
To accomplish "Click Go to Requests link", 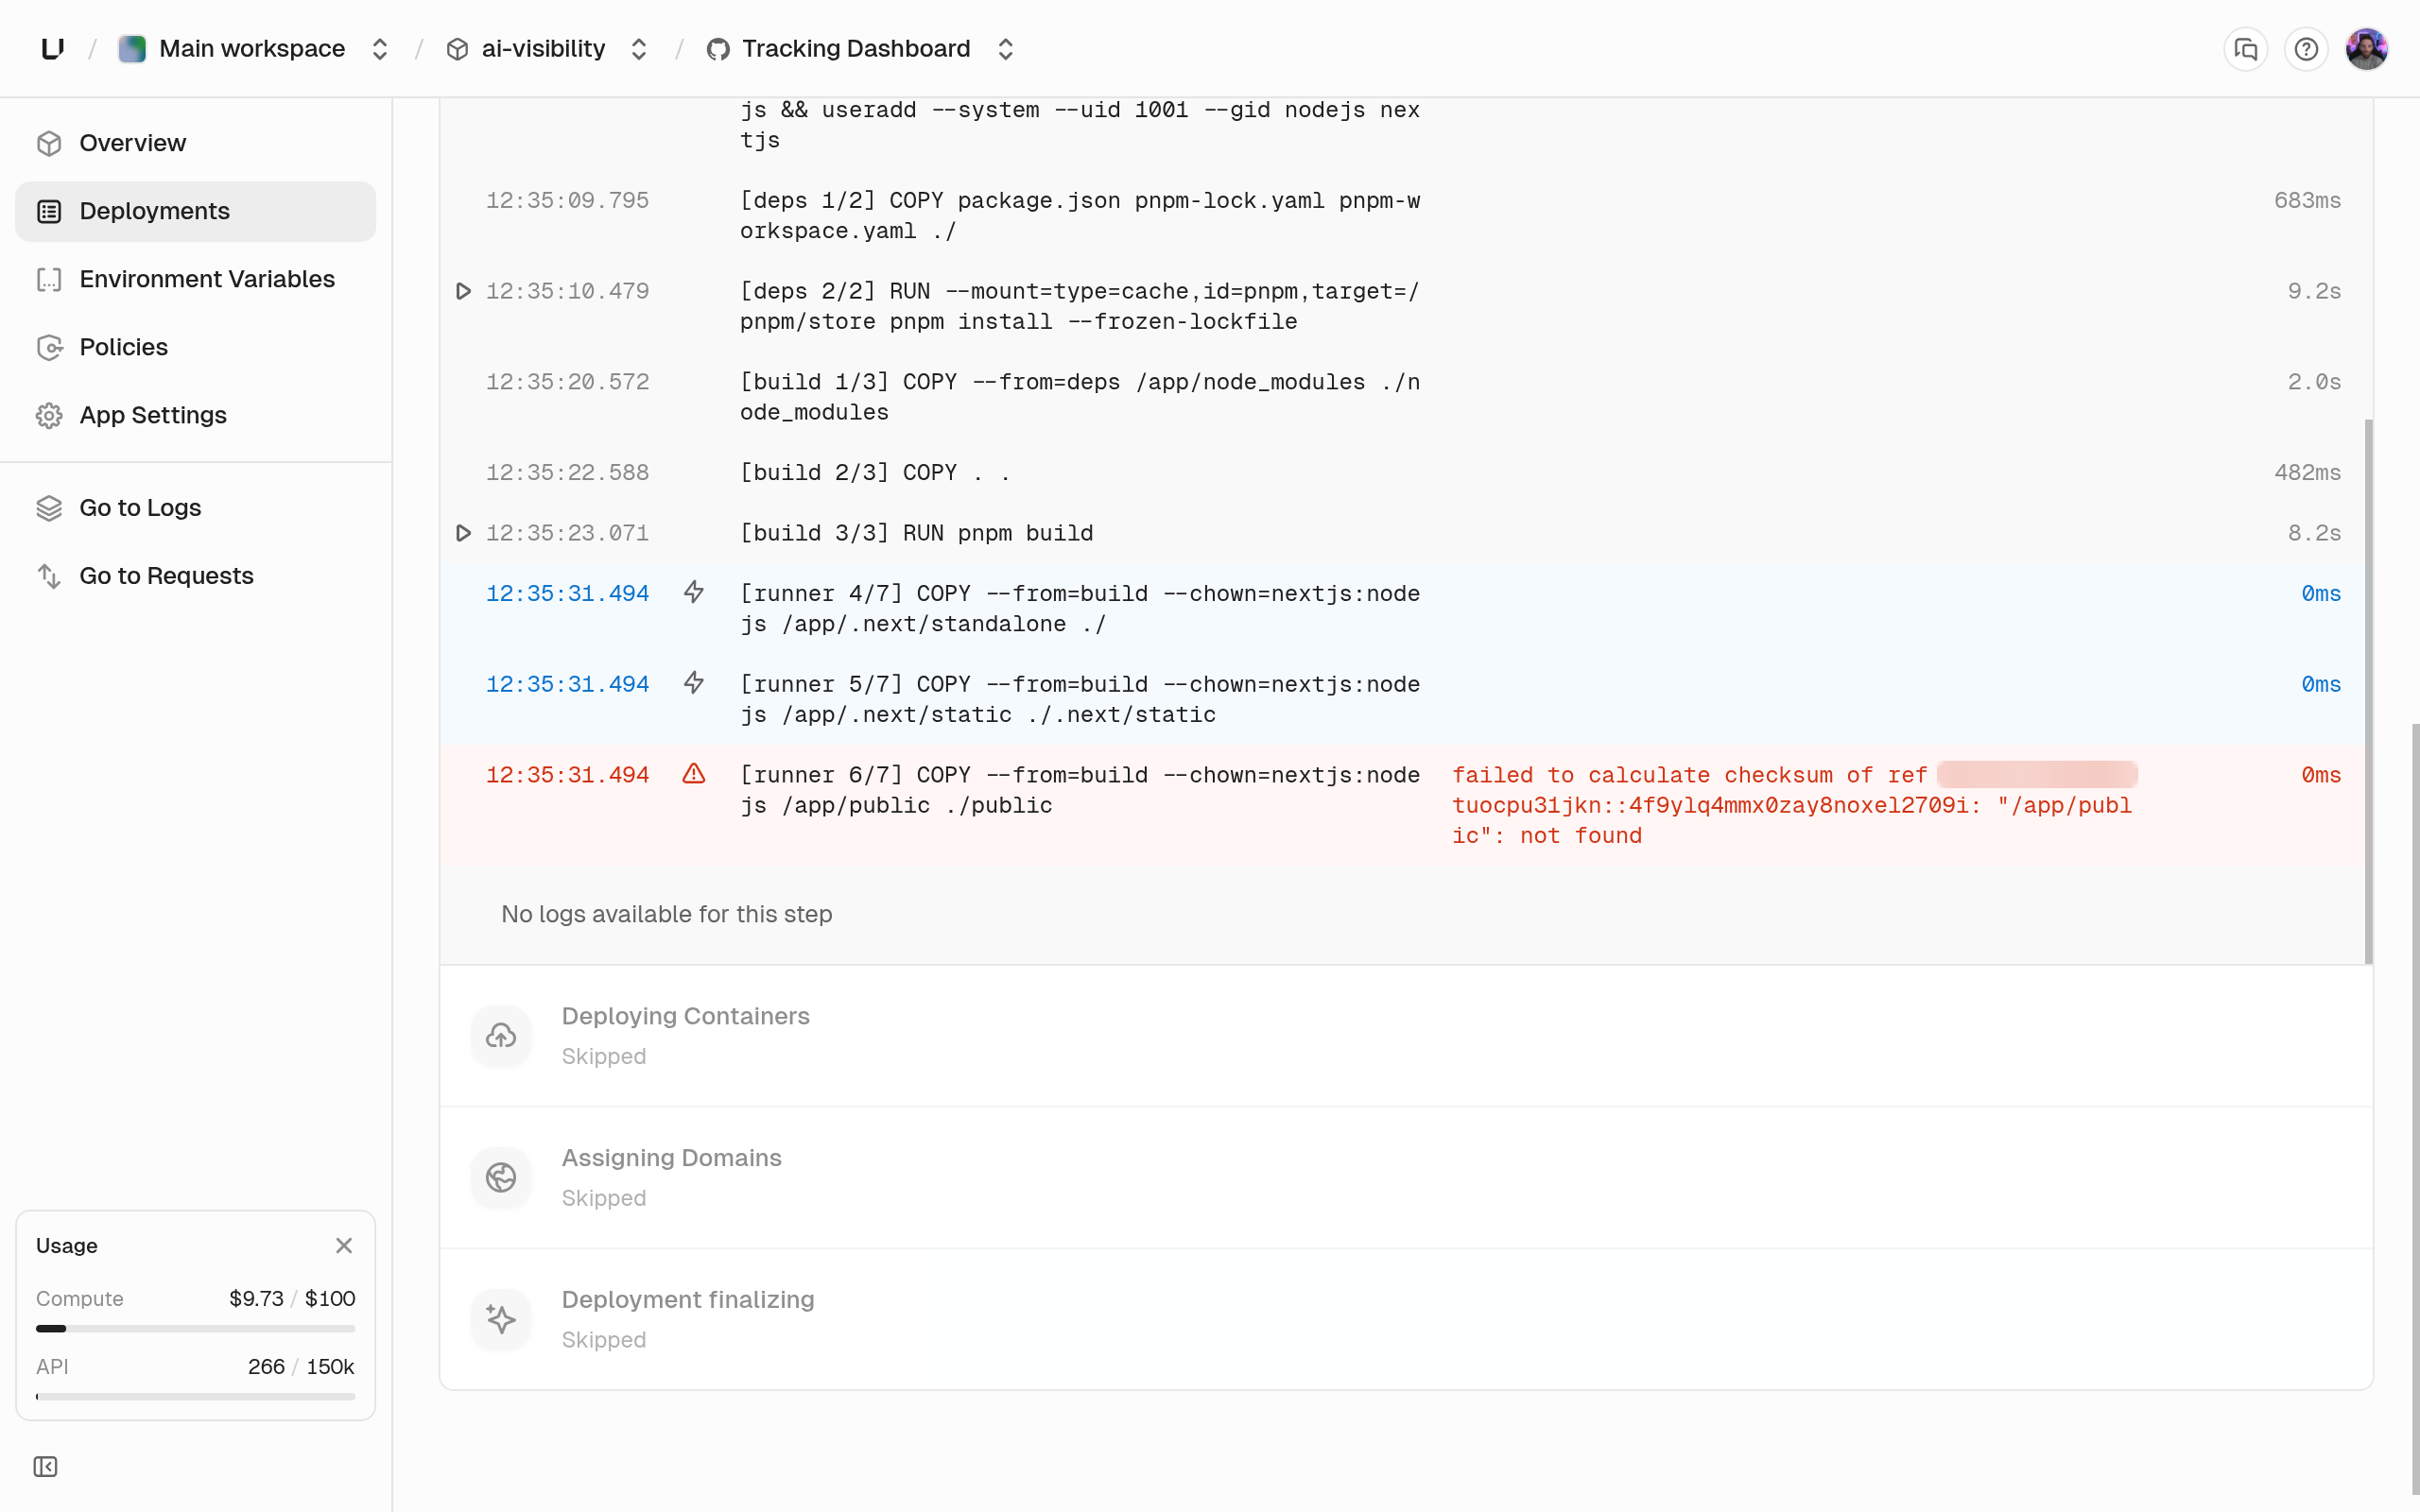I will pos(195,576).
